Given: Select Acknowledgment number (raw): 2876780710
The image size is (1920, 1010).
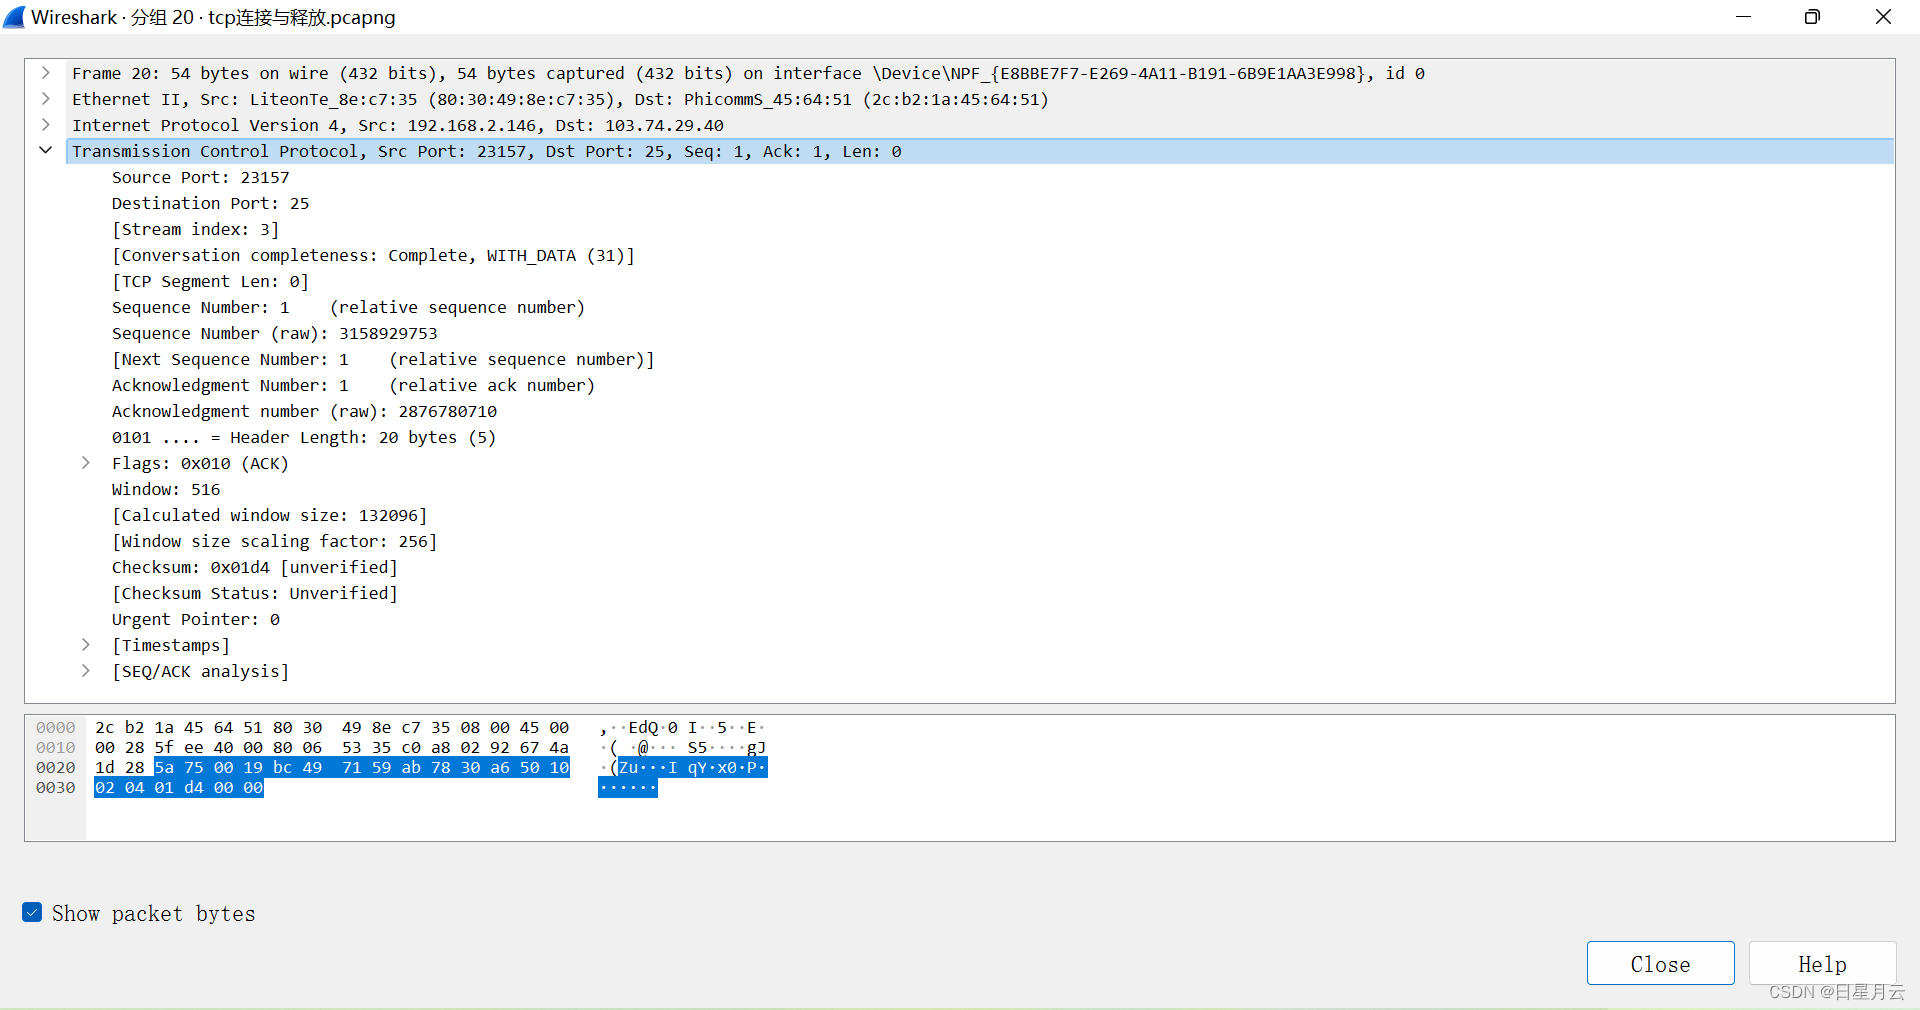Looking at the screenshot, I should tap(305, 411).
